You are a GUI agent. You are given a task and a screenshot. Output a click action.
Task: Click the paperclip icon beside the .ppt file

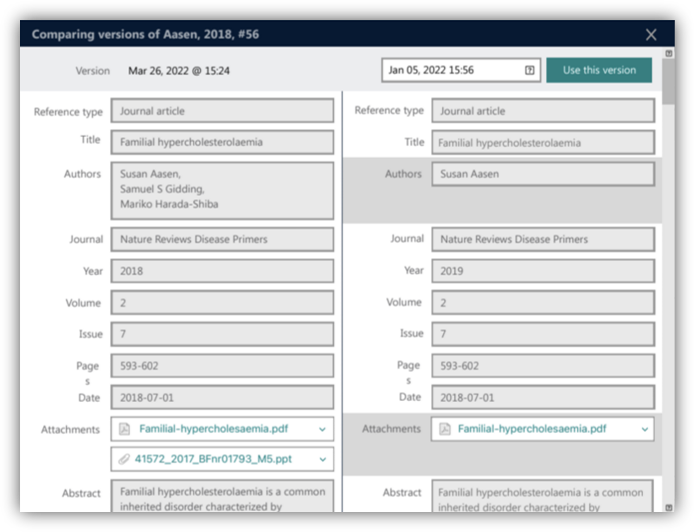pyautogui.click(x=124, y=459)
